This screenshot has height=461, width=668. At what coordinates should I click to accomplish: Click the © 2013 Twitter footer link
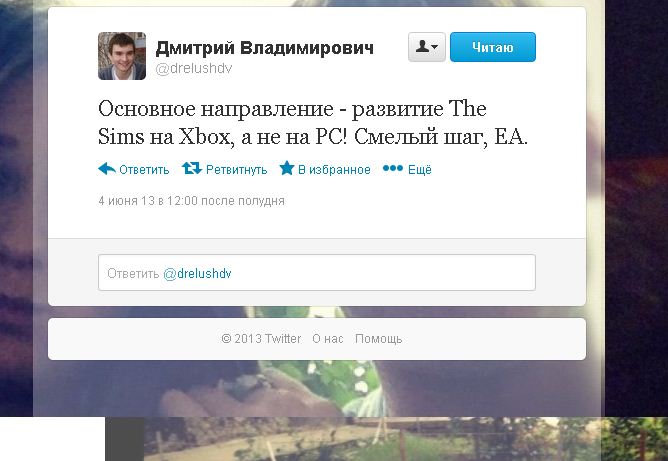(x=261, y=339)
